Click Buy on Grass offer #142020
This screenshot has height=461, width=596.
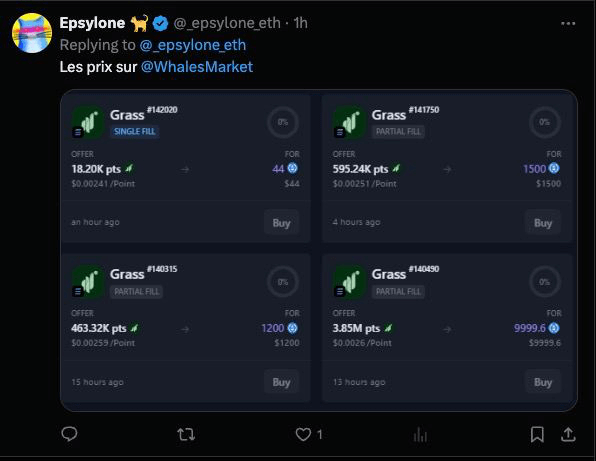[x=281, y=223]
